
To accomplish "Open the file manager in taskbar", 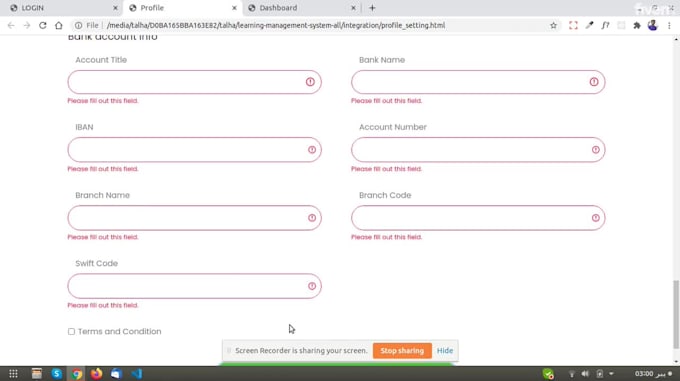I will click(36, 374).
